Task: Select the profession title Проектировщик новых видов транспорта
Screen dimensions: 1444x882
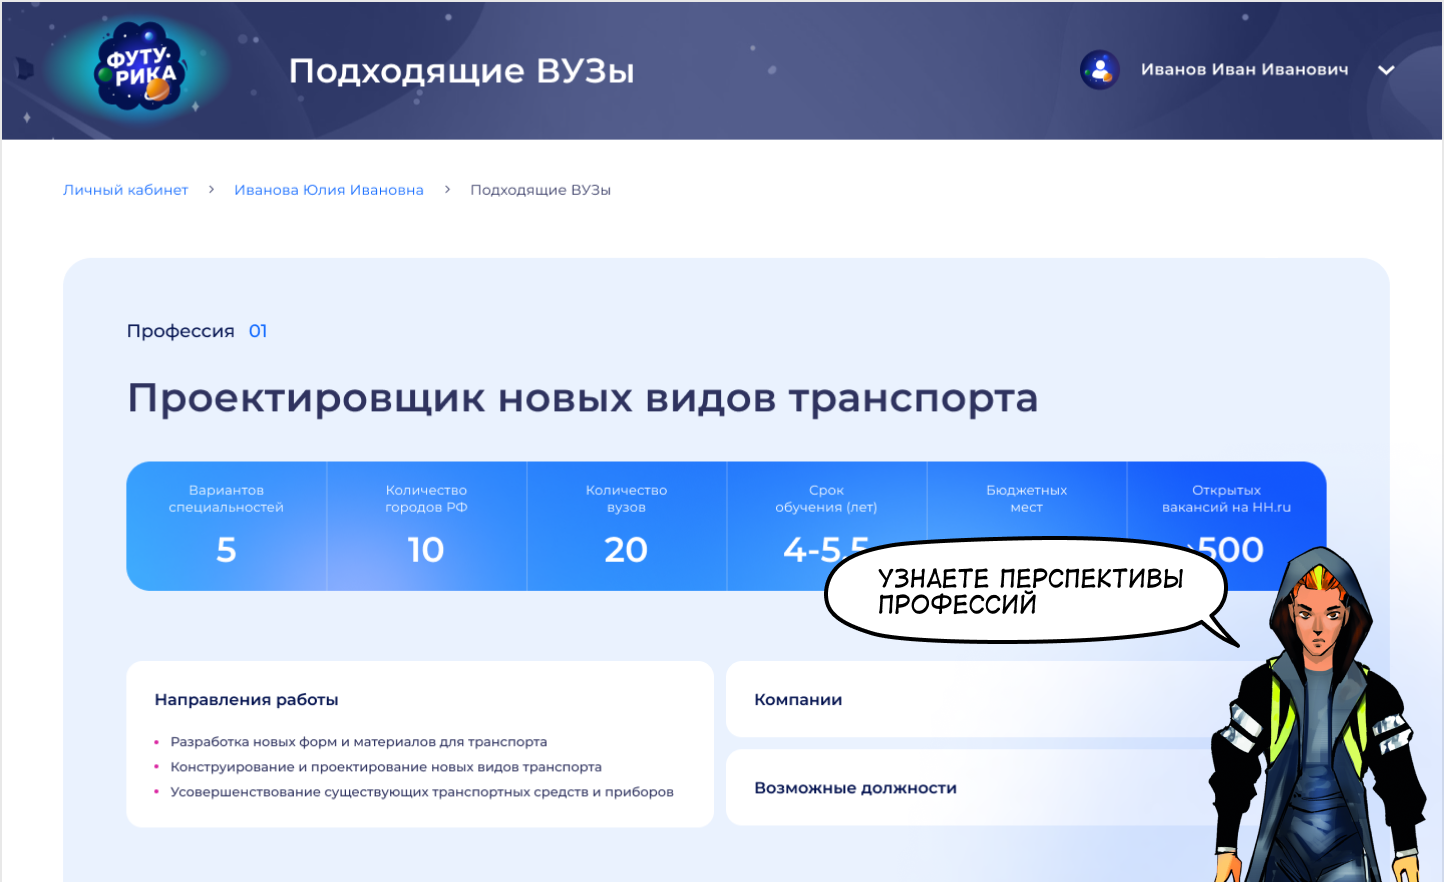Action: 582,398
